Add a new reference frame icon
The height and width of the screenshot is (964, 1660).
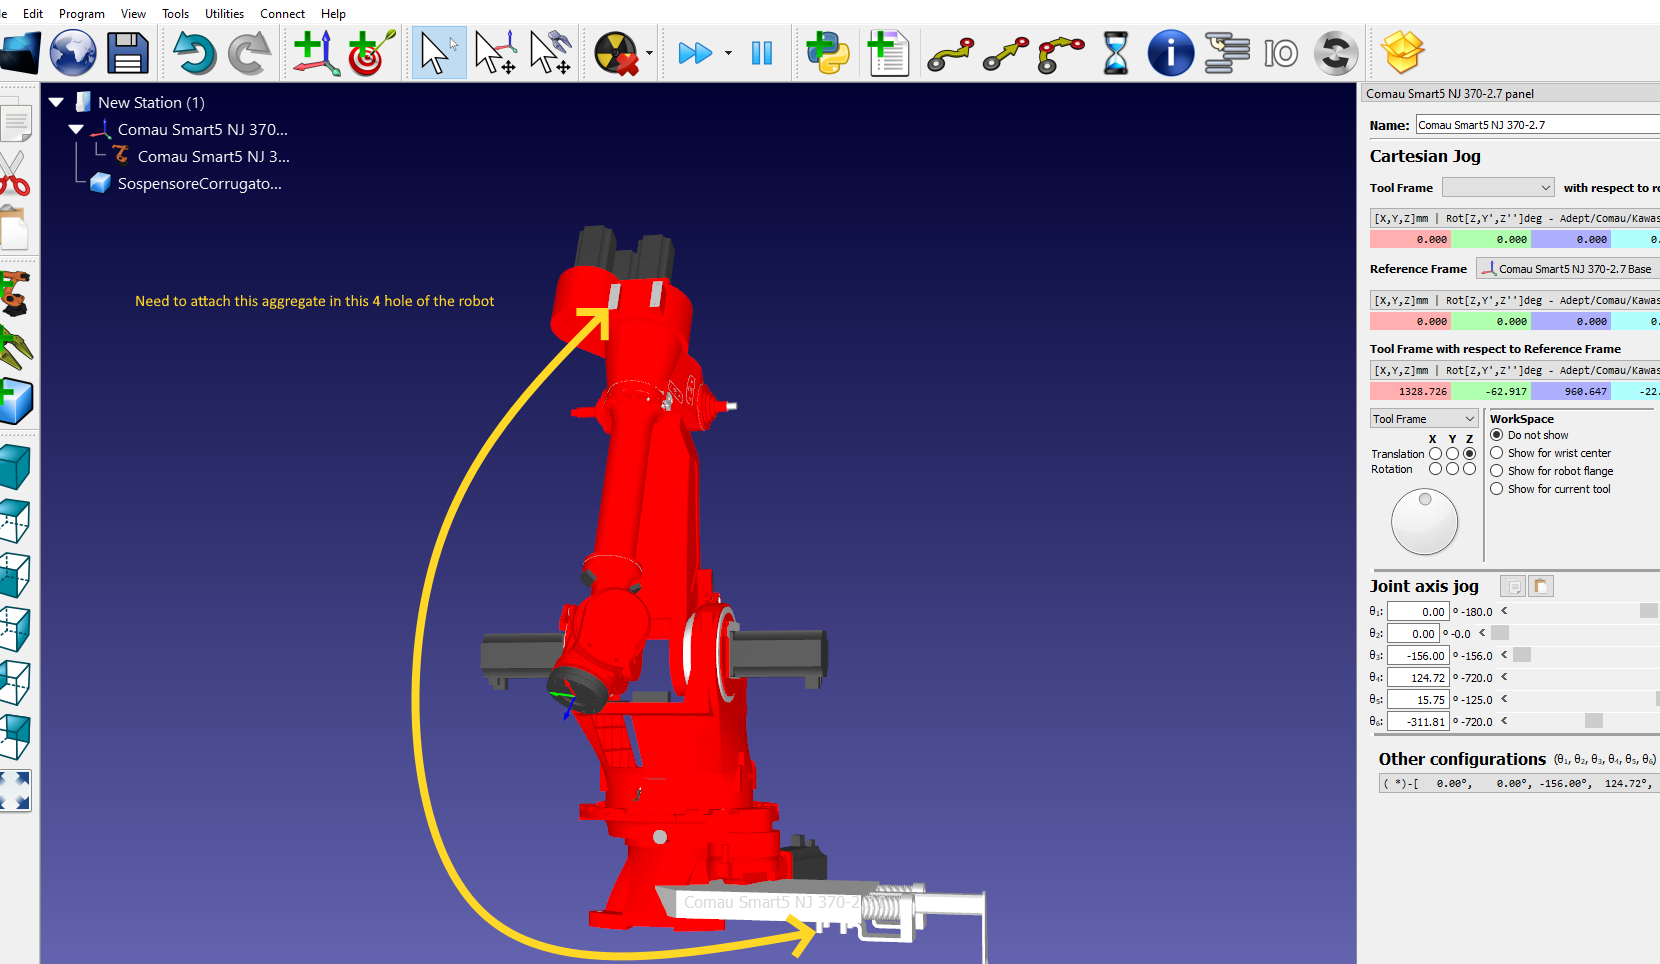[315, 53]
